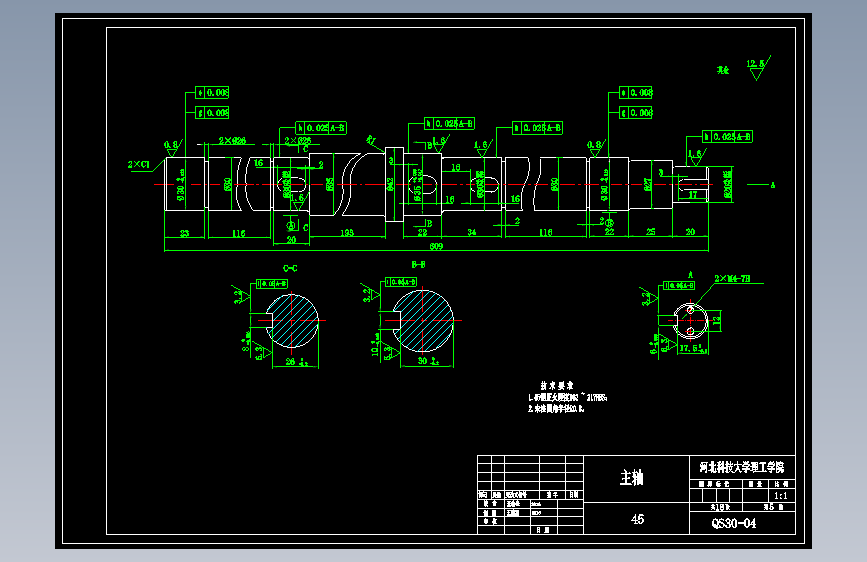Click the '主轴' part name in title block
This screenshot has width=867, height=562.
pos(631,477)
